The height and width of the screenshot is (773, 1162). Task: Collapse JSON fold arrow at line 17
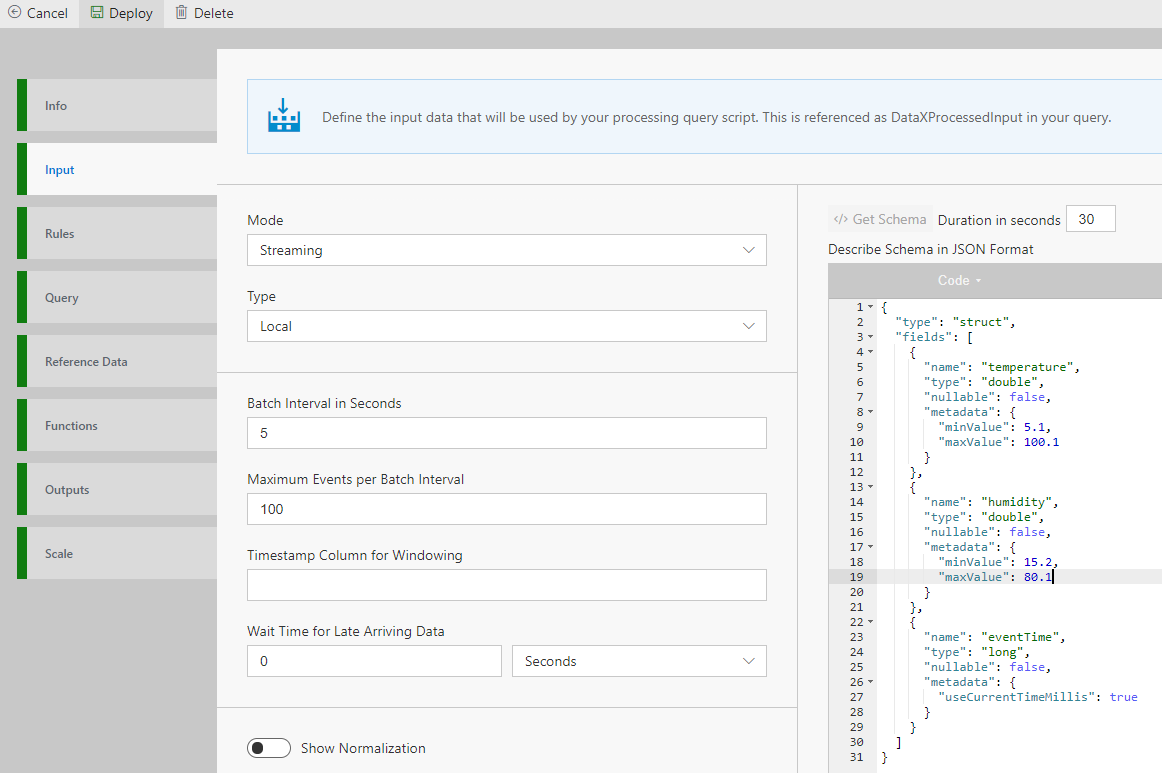(871, 547)
